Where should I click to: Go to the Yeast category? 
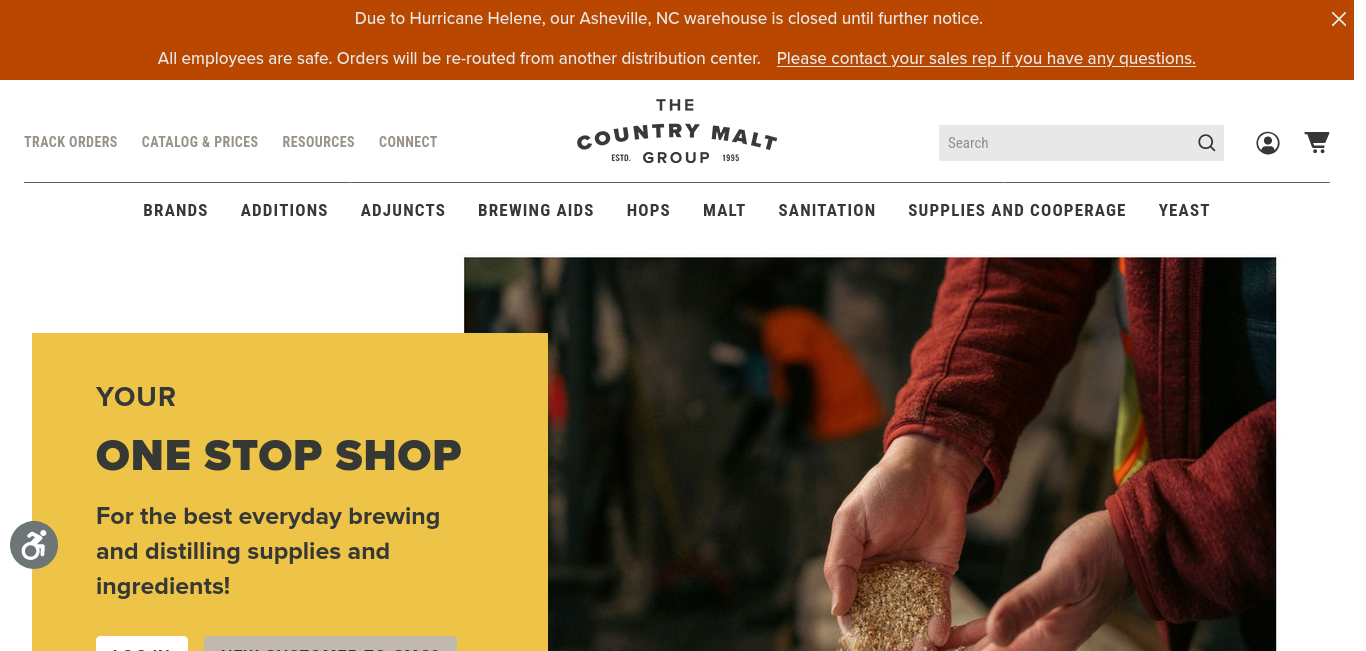coord(1184,210)
